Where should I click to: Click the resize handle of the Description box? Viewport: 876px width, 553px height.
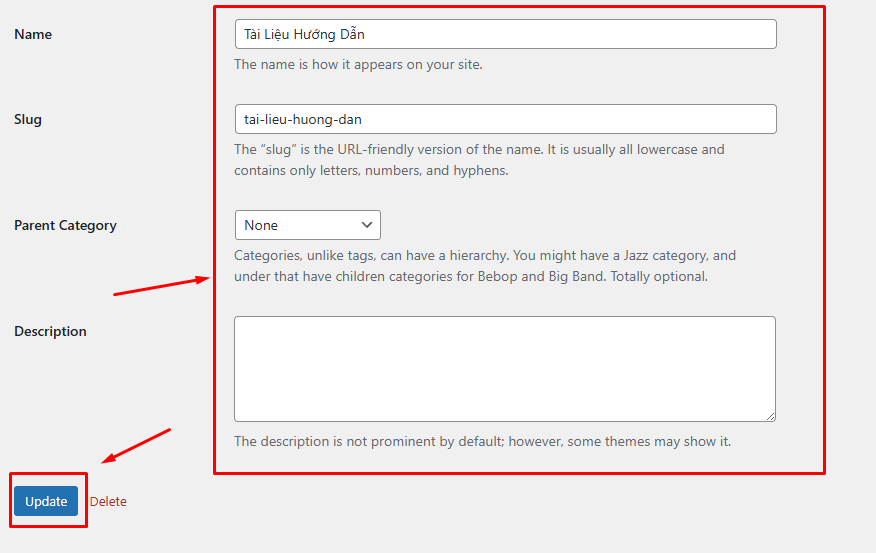(x=769, y=415)
